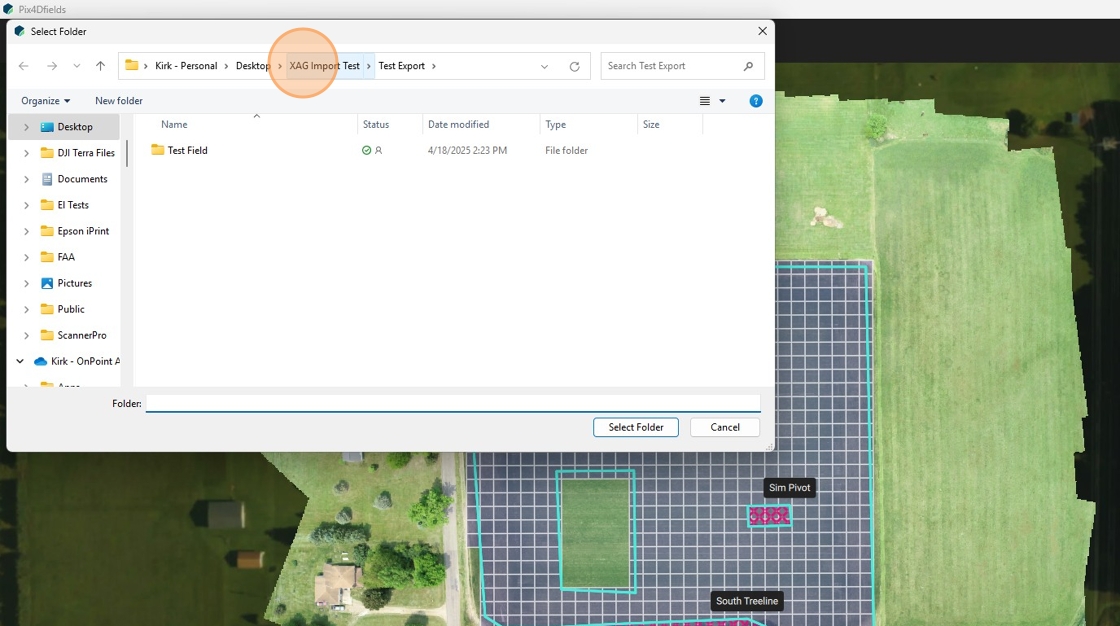Image resolution: width=1120 pixels, height=626 pixels.
Task: Sort by Type column
Action: point(556,124)
